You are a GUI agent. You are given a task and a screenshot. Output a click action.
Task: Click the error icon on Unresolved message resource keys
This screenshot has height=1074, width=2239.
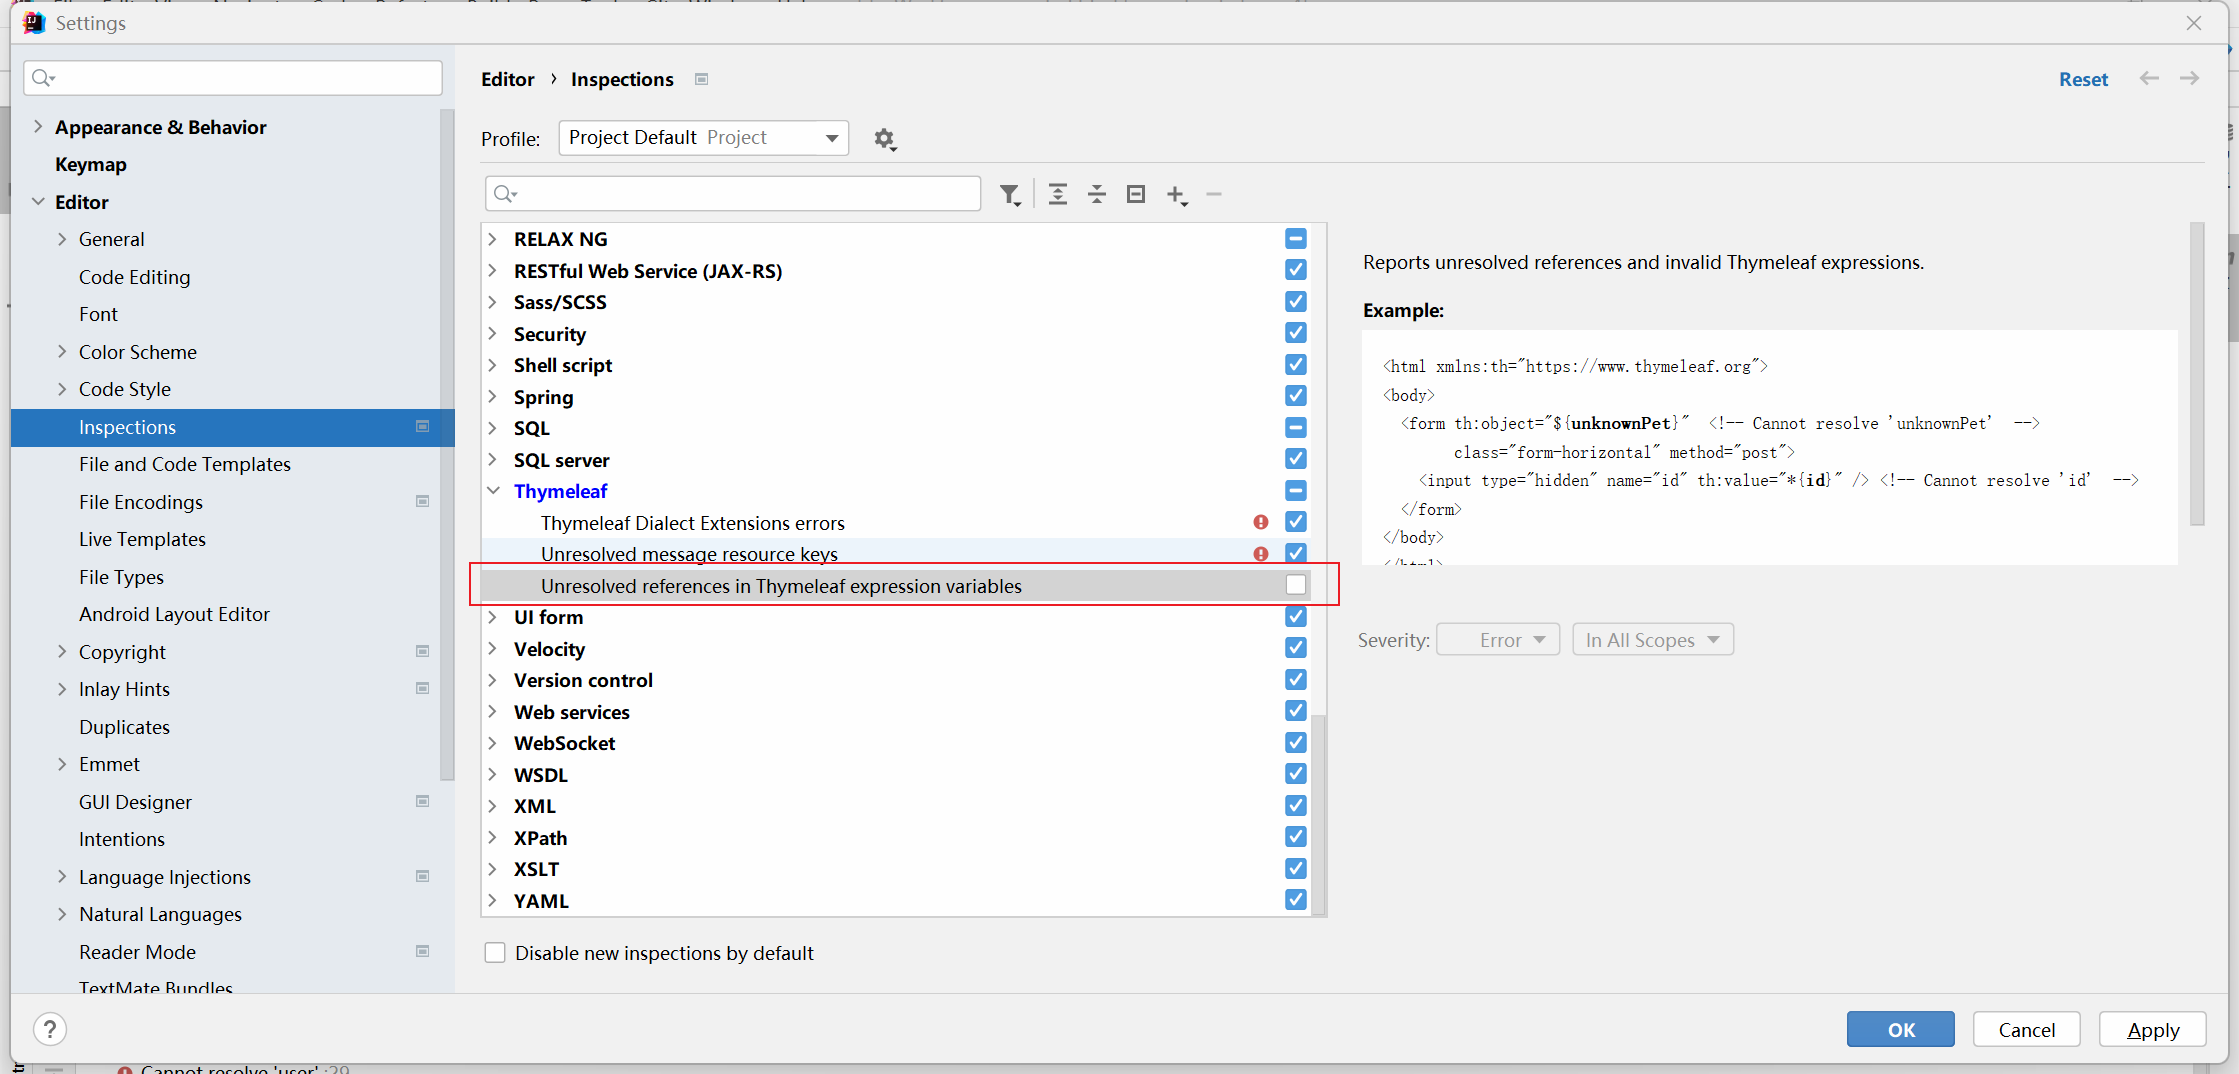(x=1261, y=554)
